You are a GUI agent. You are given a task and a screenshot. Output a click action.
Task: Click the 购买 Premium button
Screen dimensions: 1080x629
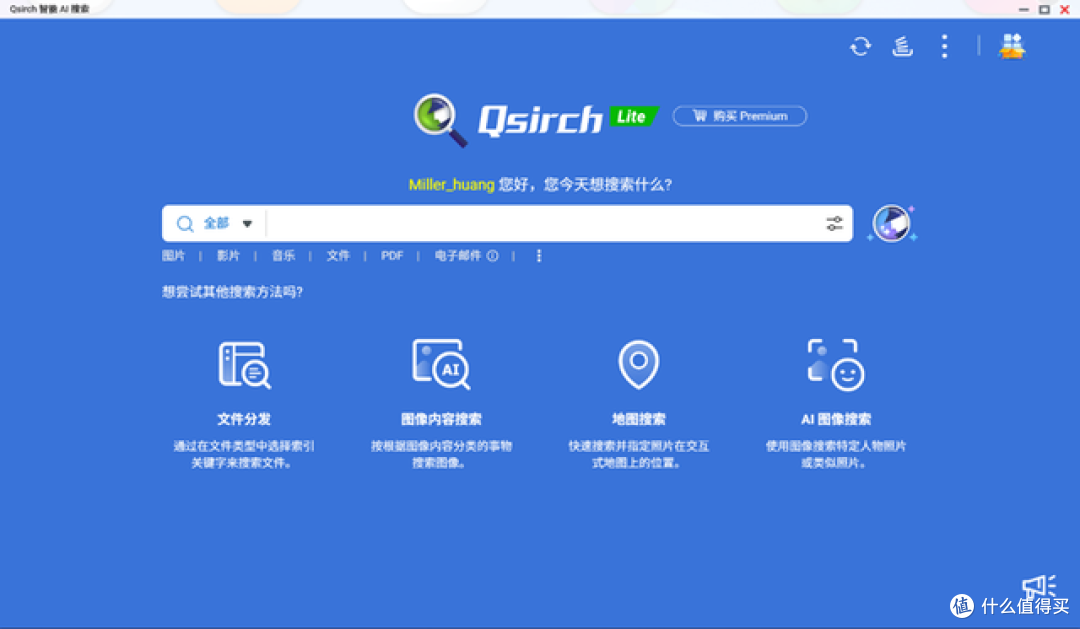pos(740,116)
